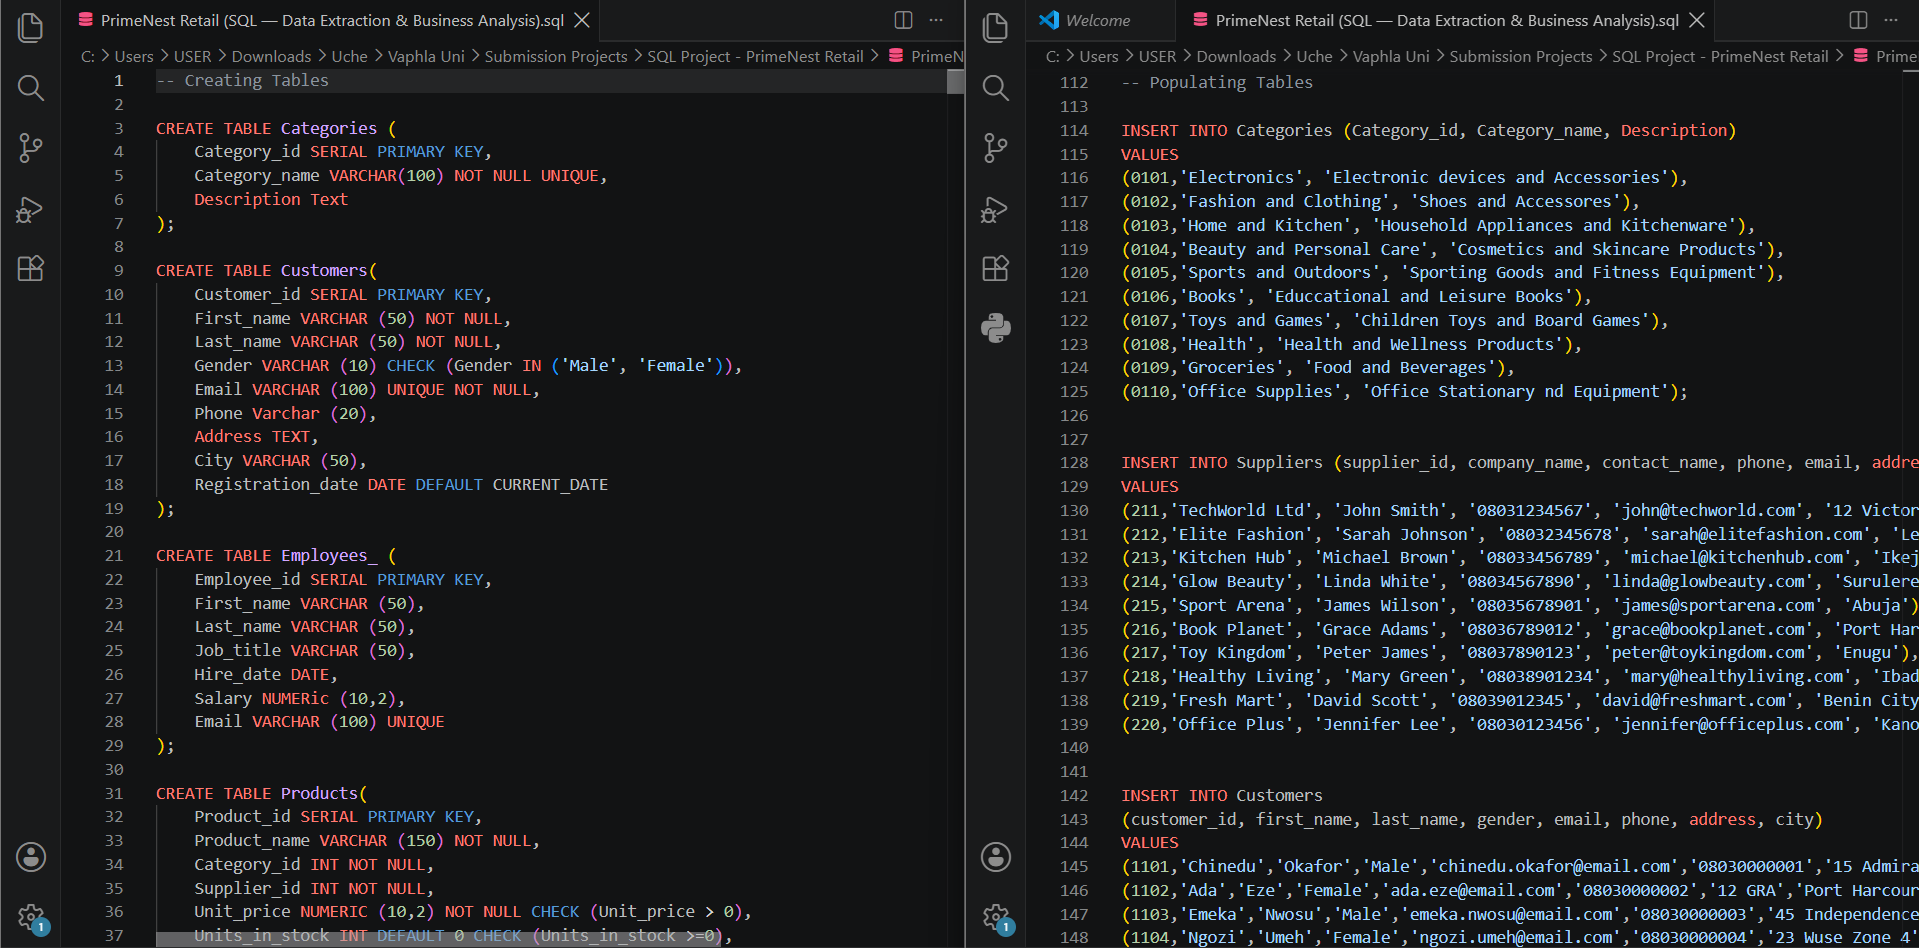Open the 'Vaphla Uni' breadcrumb in the left window
Screen dimensions: 1919x948
[x=426, y=57]
